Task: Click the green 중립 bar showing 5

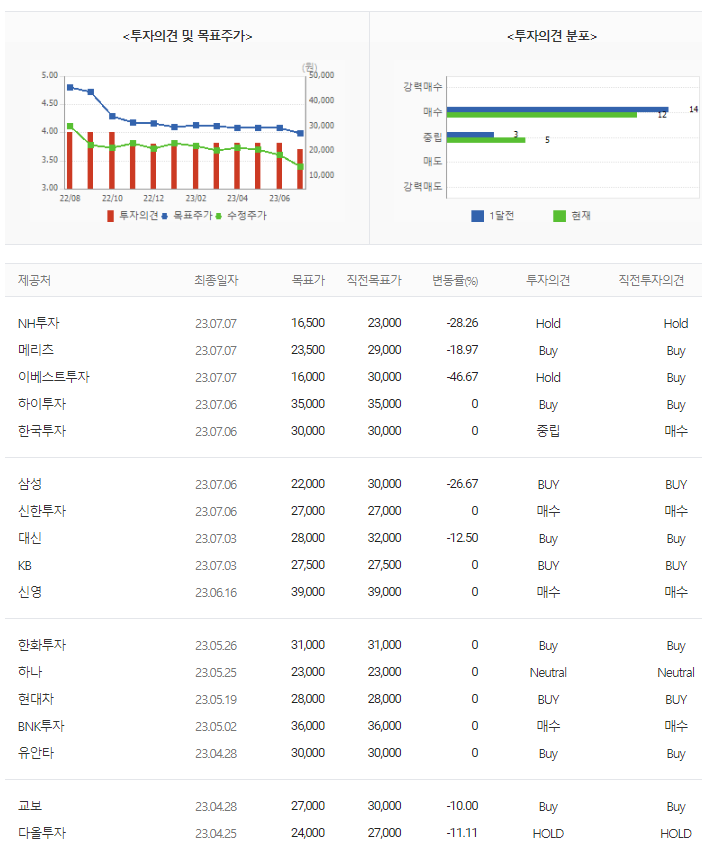Action: pos(486,140)
